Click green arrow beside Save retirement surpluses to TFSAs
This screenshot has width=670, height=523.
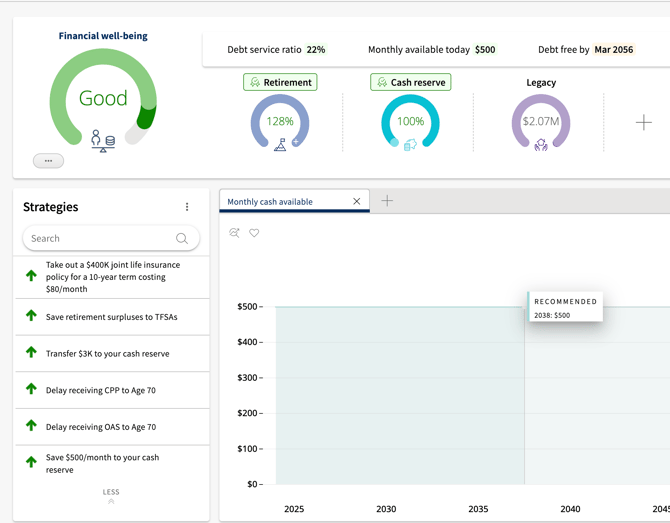point(31,316)
